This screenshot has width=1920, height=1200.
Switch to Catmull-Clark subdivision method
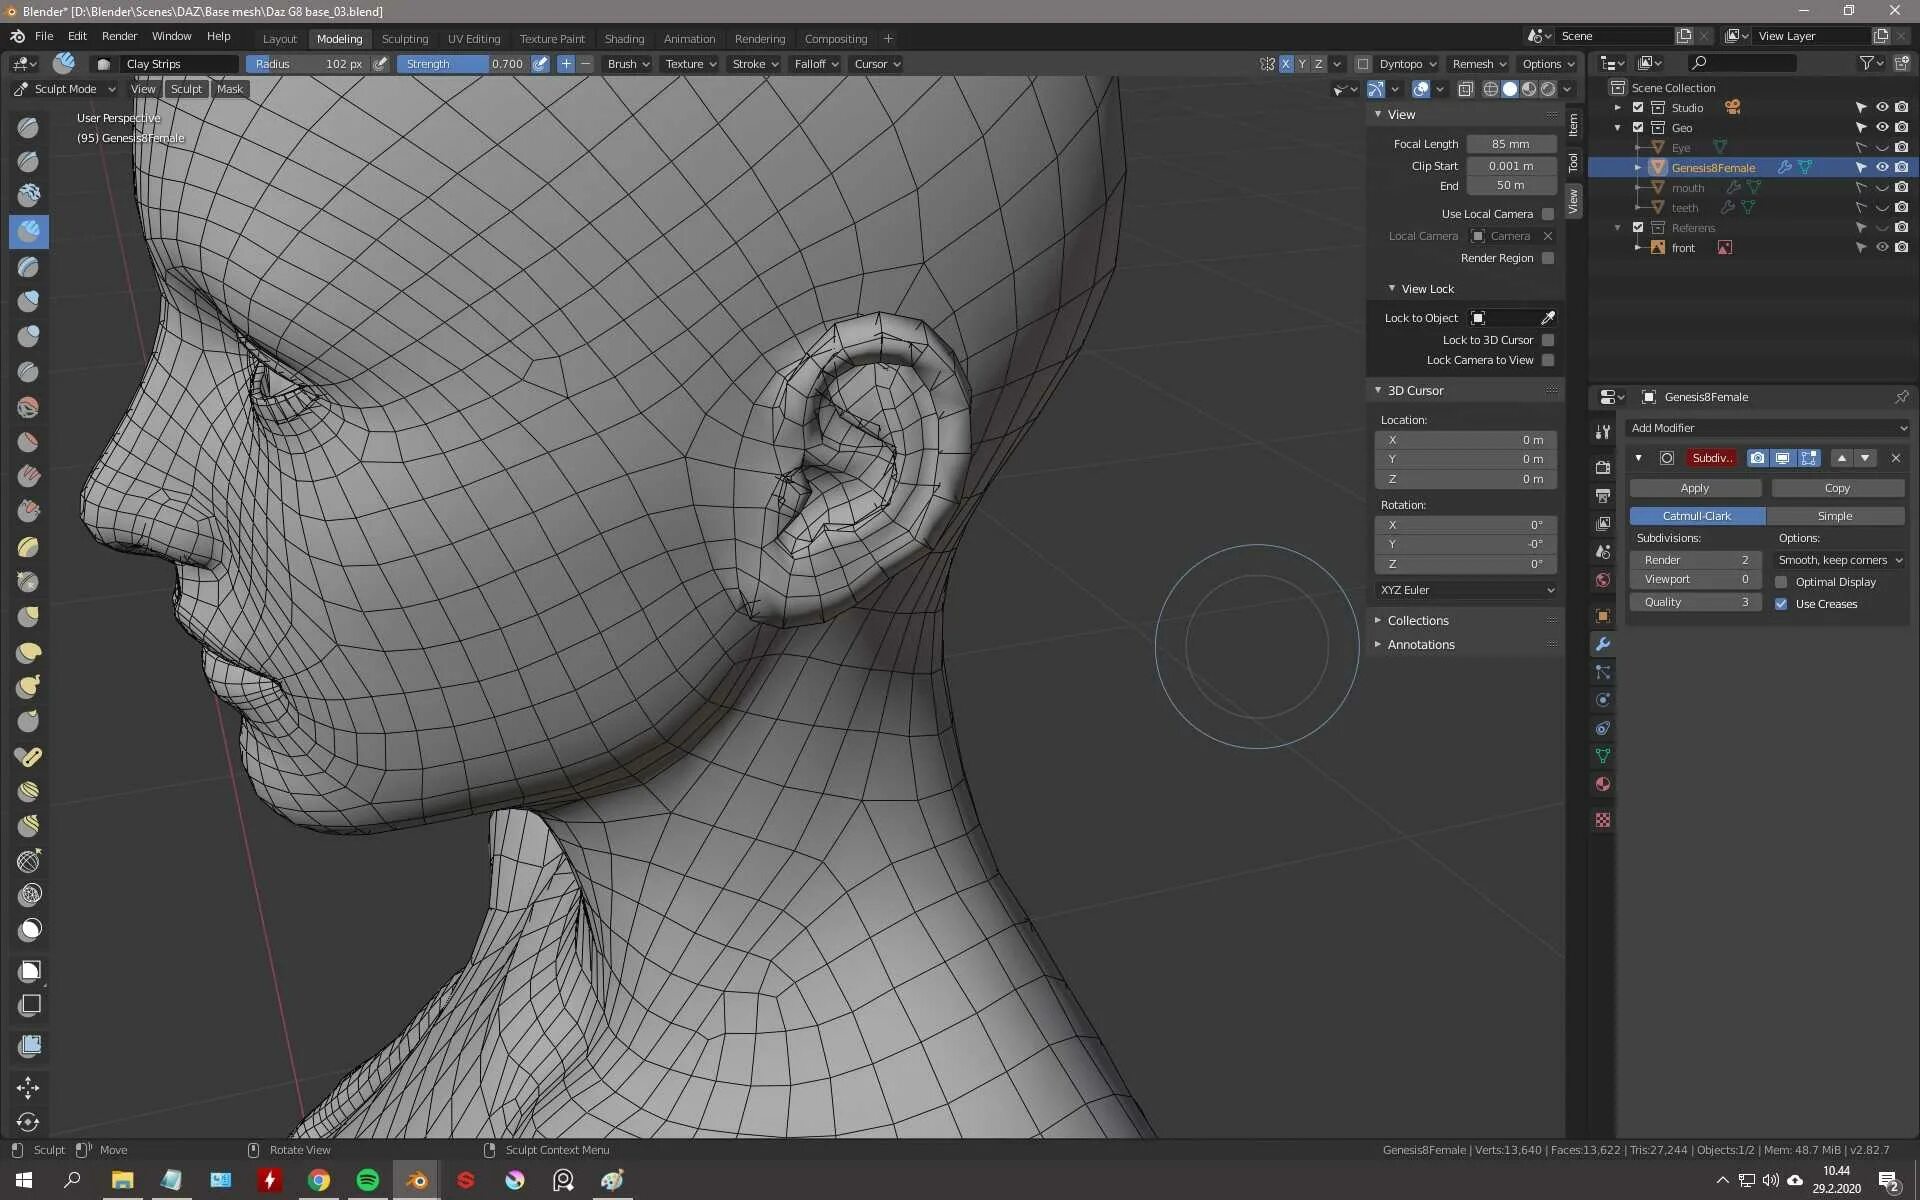[x=1695, y=514]
